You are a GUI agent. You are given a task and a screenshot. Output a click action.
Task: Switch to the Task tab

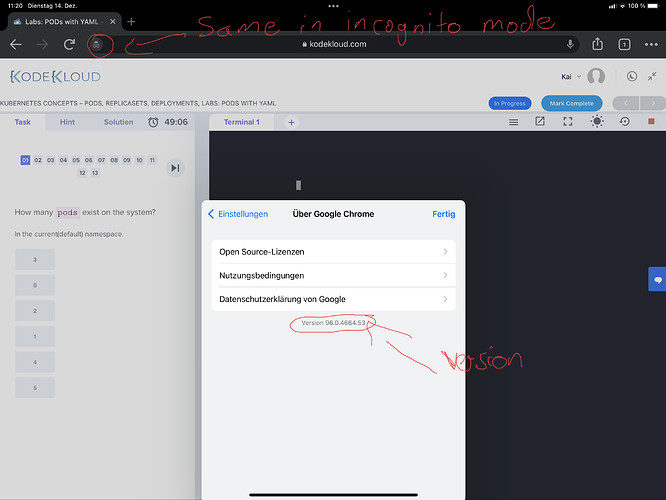23,122
